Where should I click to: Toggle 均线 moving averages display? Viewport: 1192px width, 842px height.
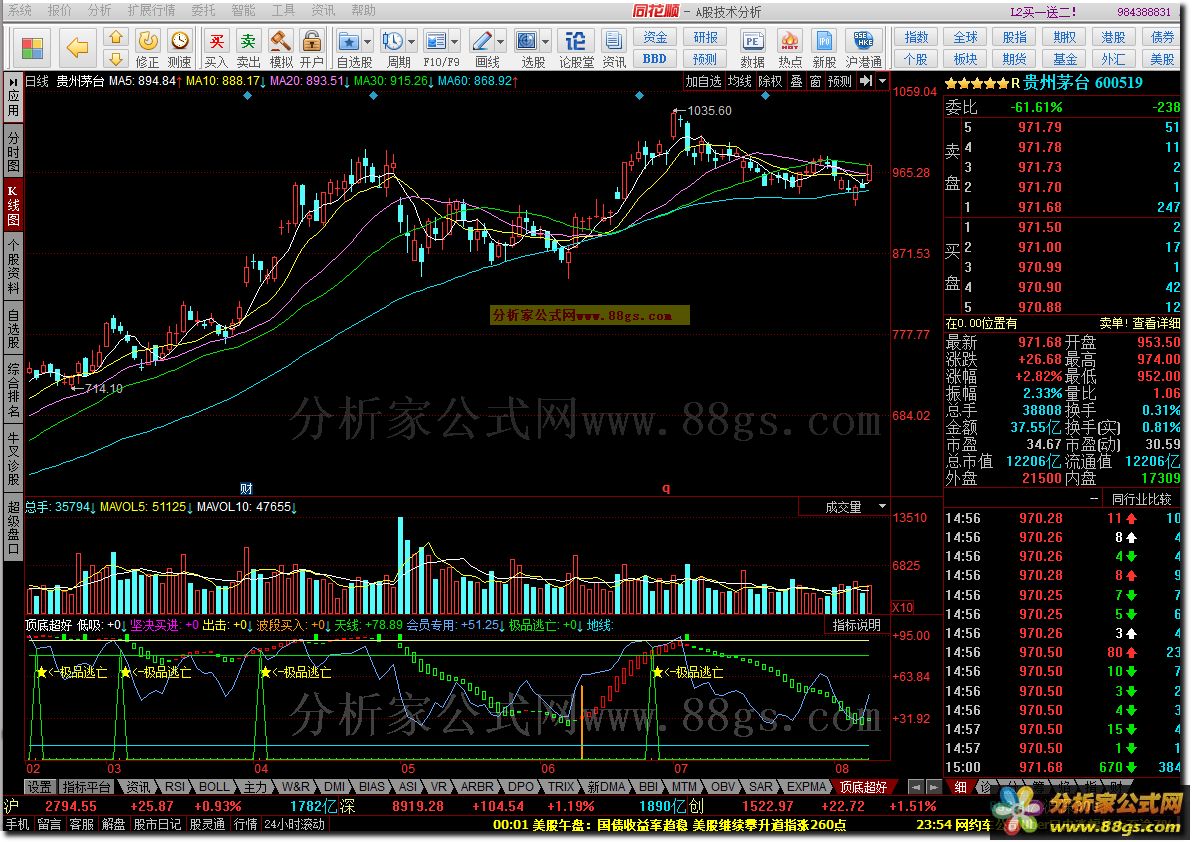740,81
